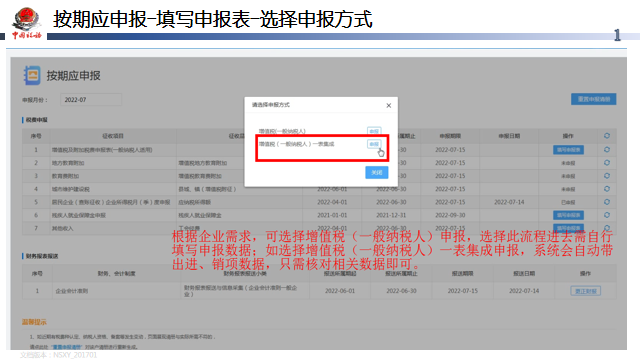Click 填写申报表 in the 增值税及附加税费申报表 row
Image resolution: width=640 pixels, height=360 pixels.
coord(568,150)
